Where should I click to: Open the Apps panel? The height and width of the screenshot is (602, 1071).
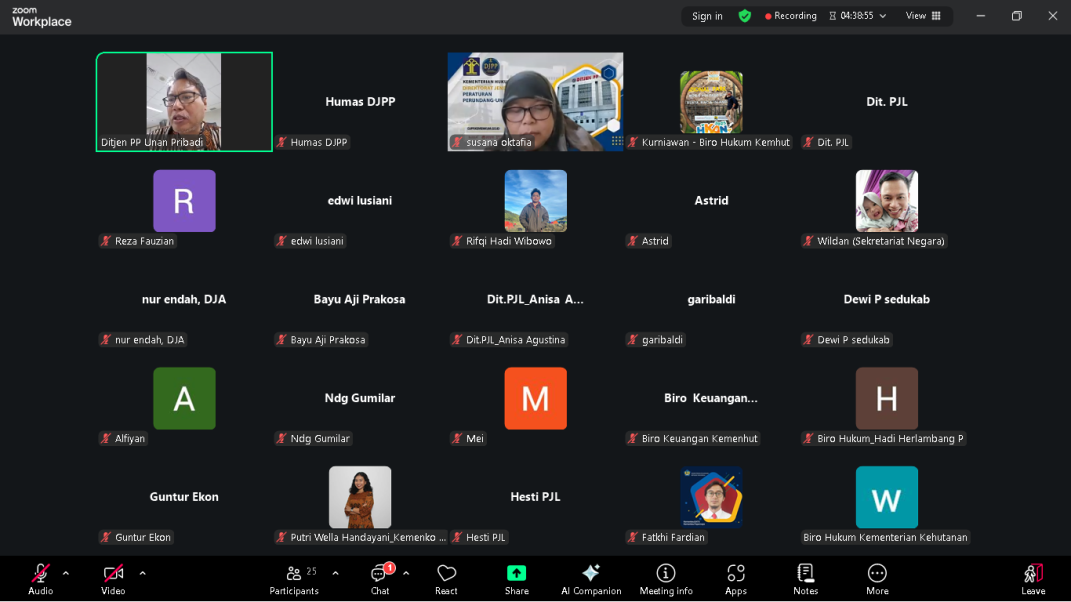(x=736, y=578)
